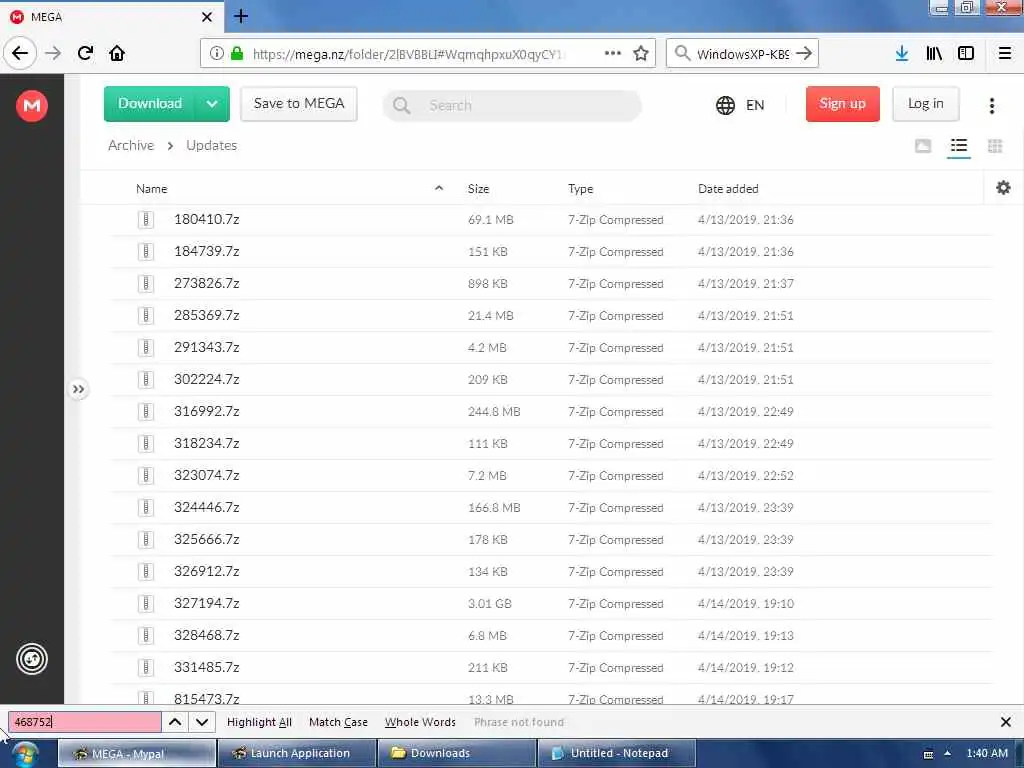Click the red Sign up button
The height and width of the screenshot is (768, 1024).
[x=842, y=104]
